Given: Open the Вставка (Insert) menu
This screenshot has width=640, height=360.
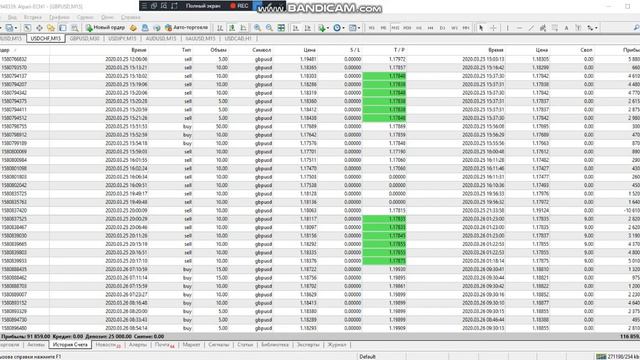Looking at the screenshot, I should click(x=33, y=18).
